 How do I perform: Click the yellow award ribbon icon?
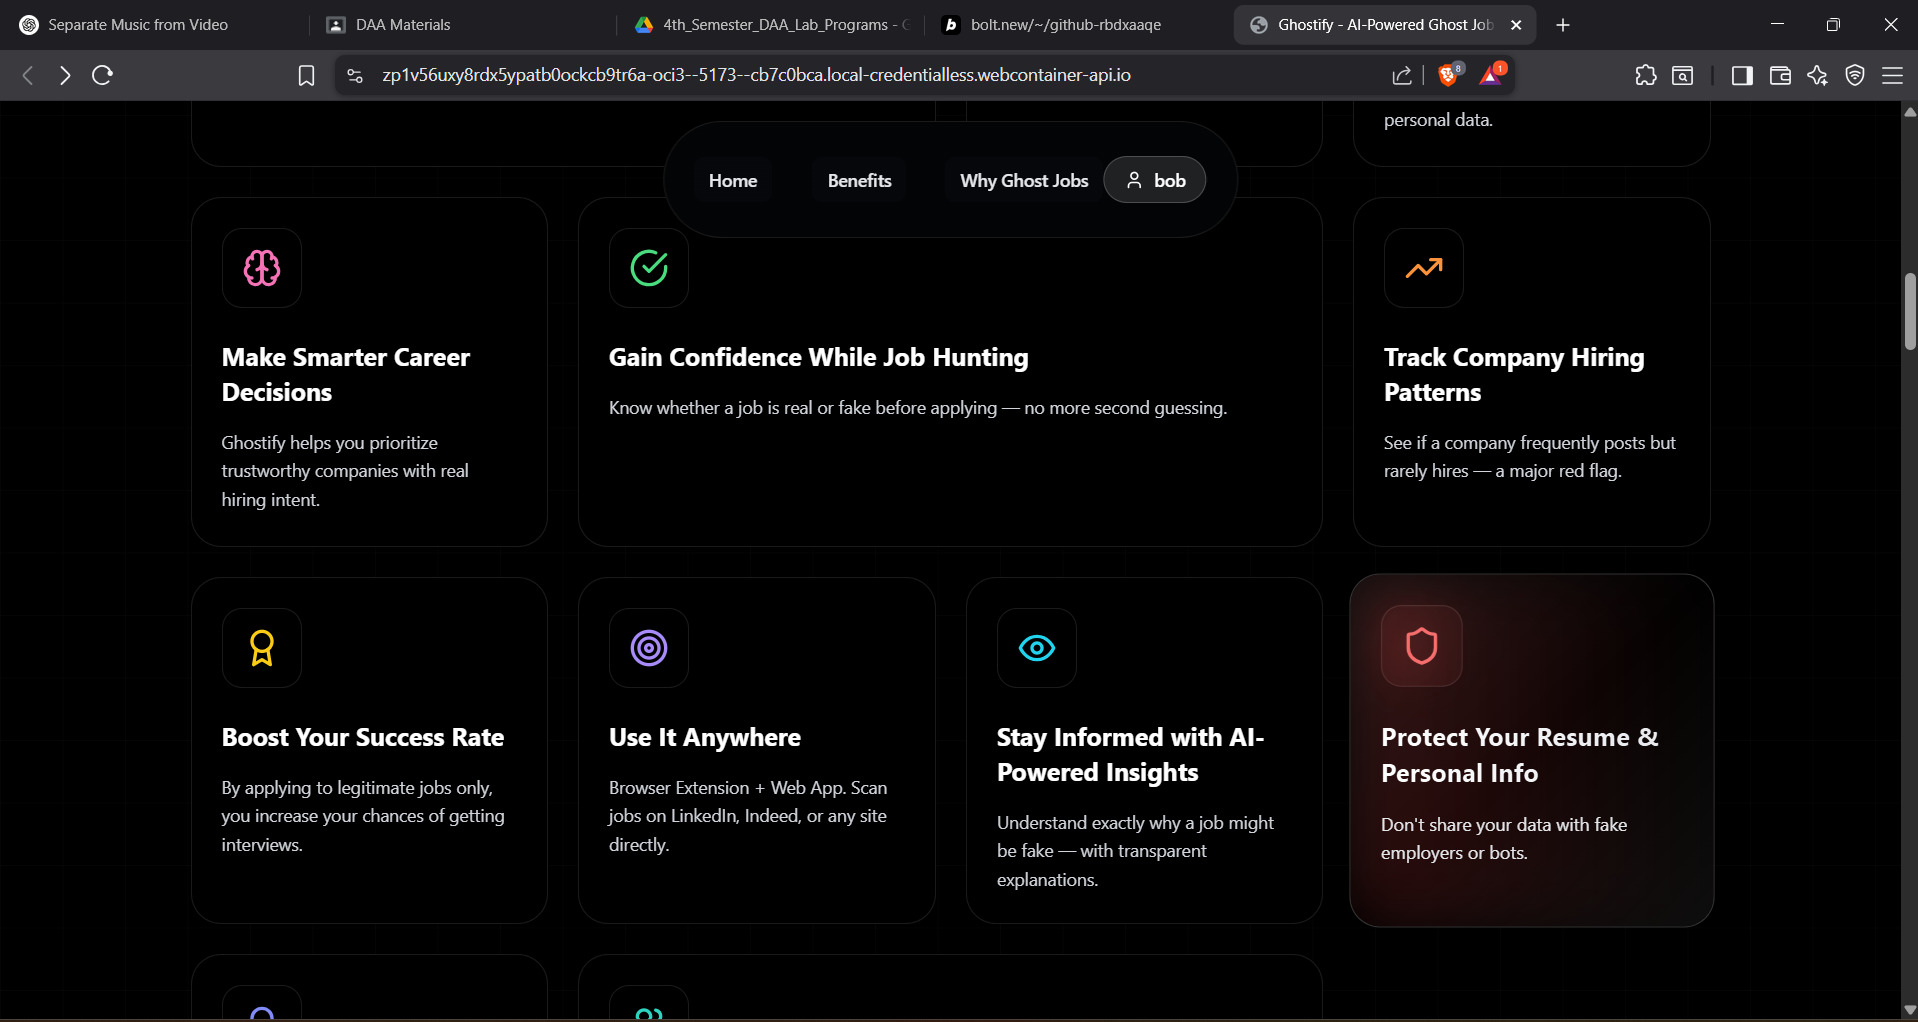click(262, 648)
